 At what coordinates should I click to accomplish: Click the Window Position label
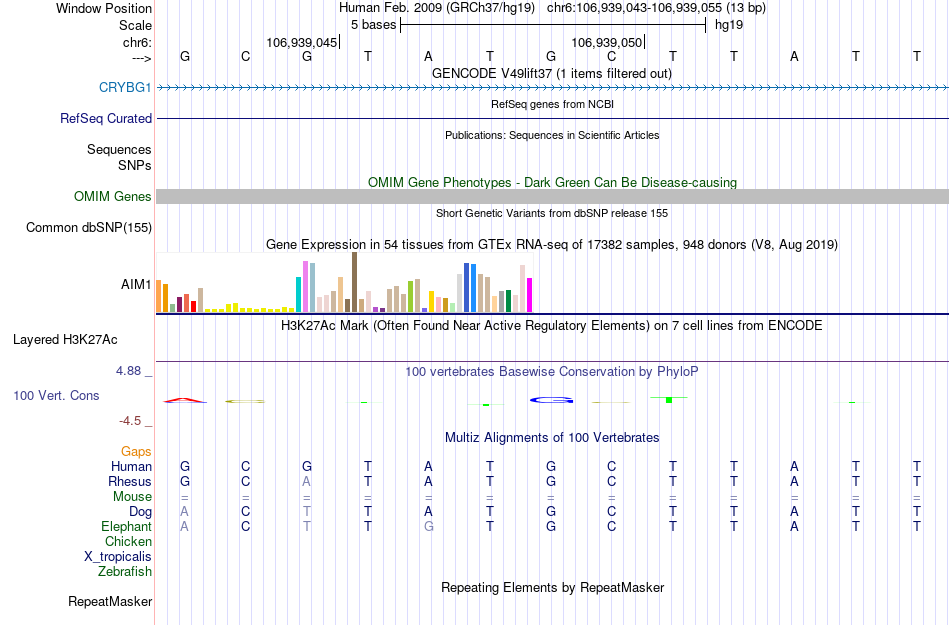click(104, 8)
